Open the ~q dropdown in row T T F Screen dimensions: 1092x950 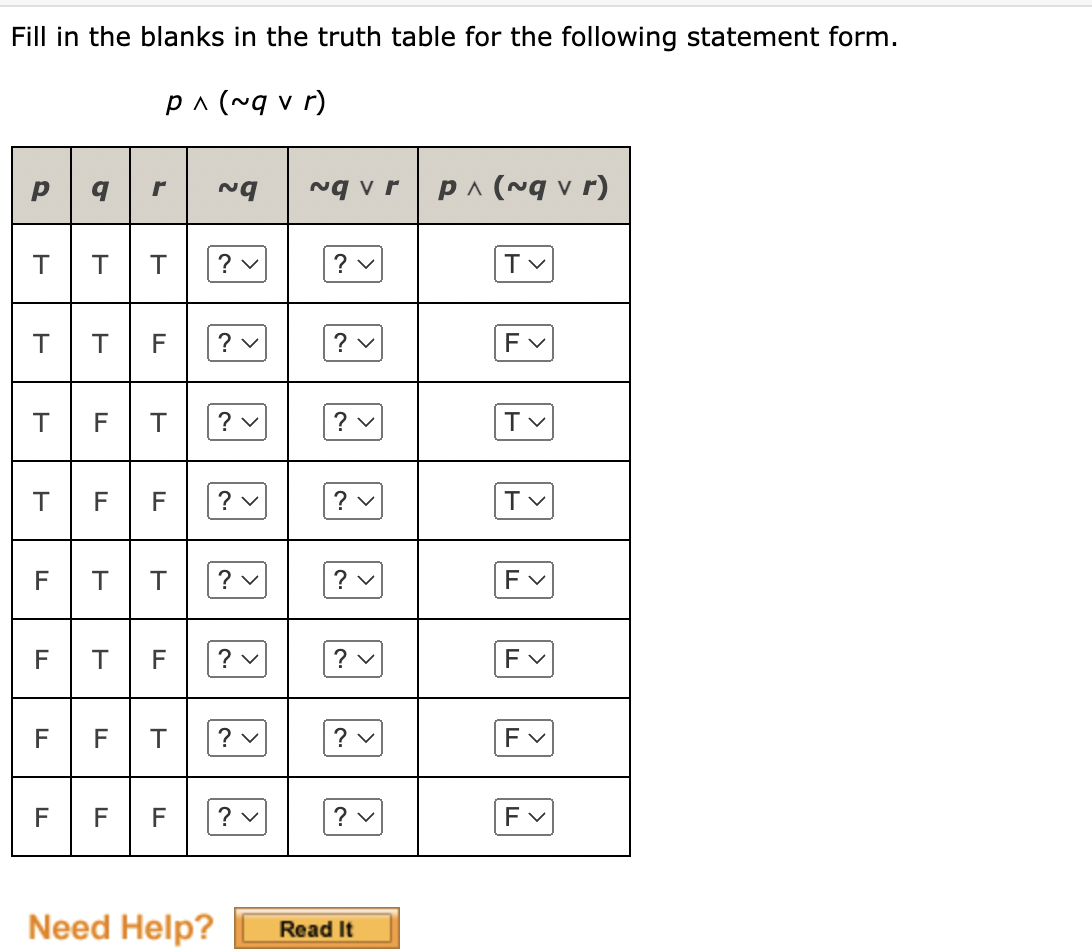click(237, 342)
